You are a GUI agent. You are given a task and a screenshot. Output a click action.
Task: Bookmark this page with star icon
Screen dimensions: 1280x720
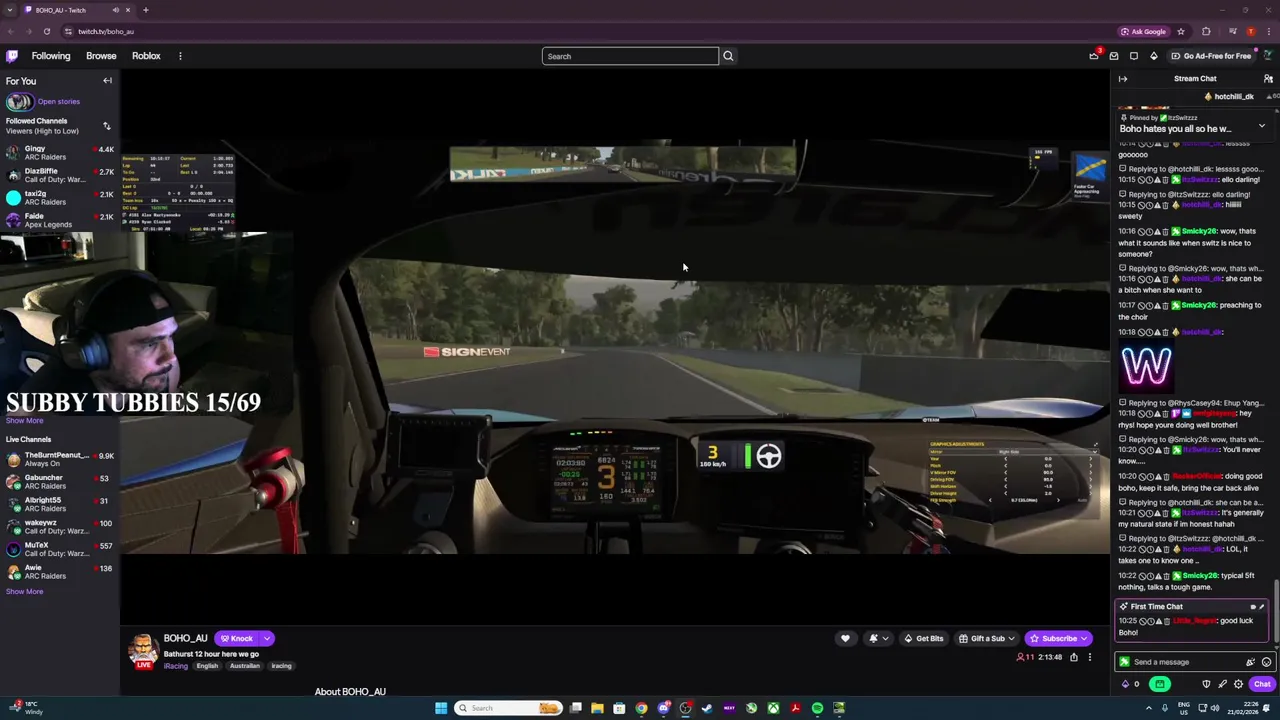pyautogui.click(x=1181, y=31)
